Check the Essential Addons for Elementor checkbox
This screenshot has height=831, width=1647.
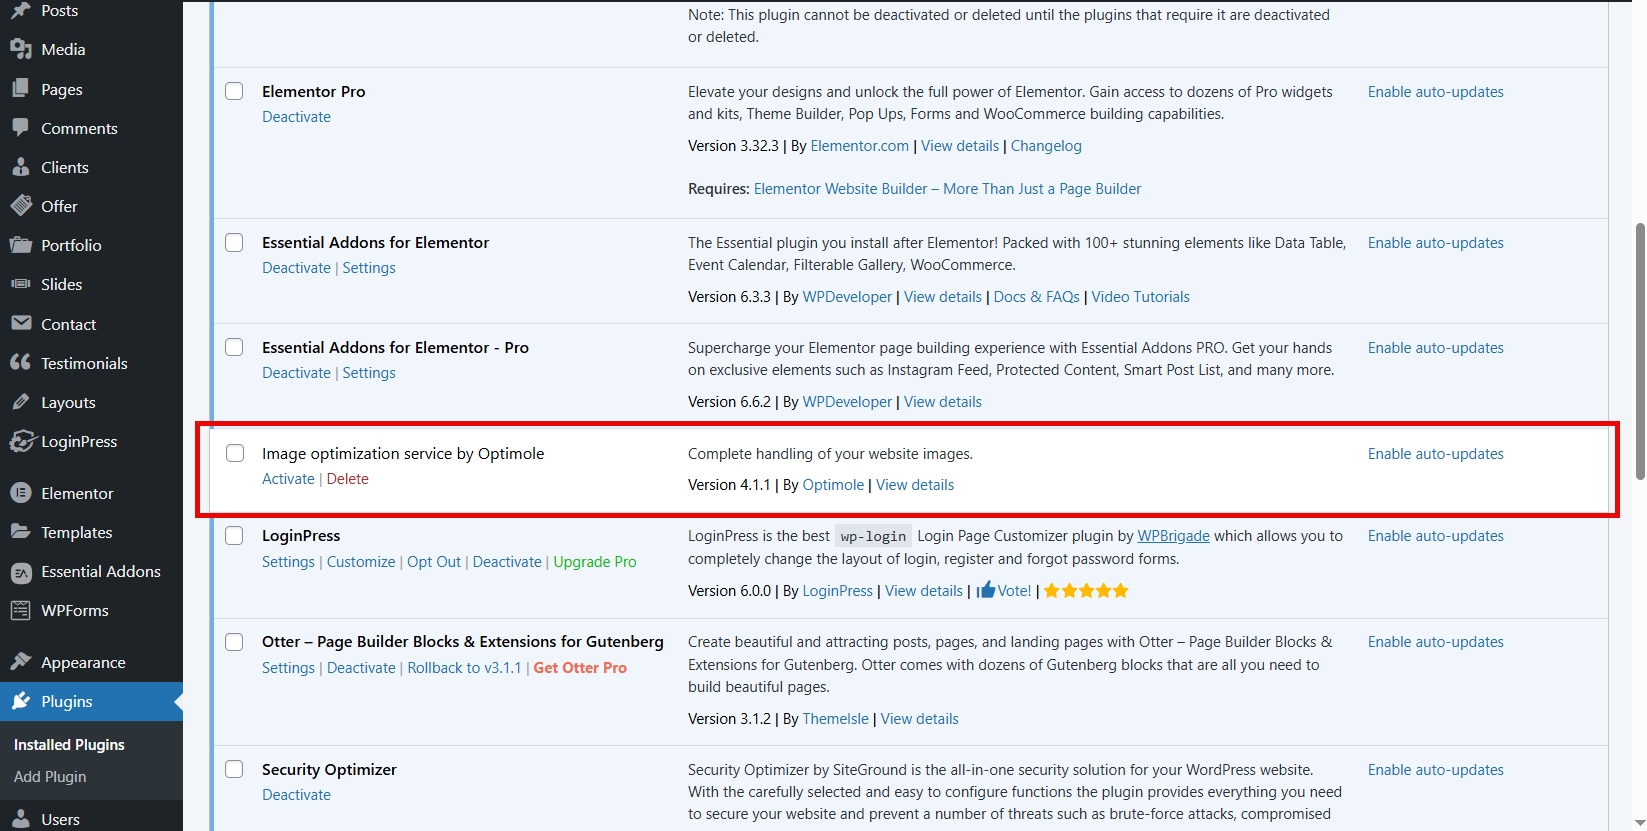pyautogui.click(x=234, y=242)
